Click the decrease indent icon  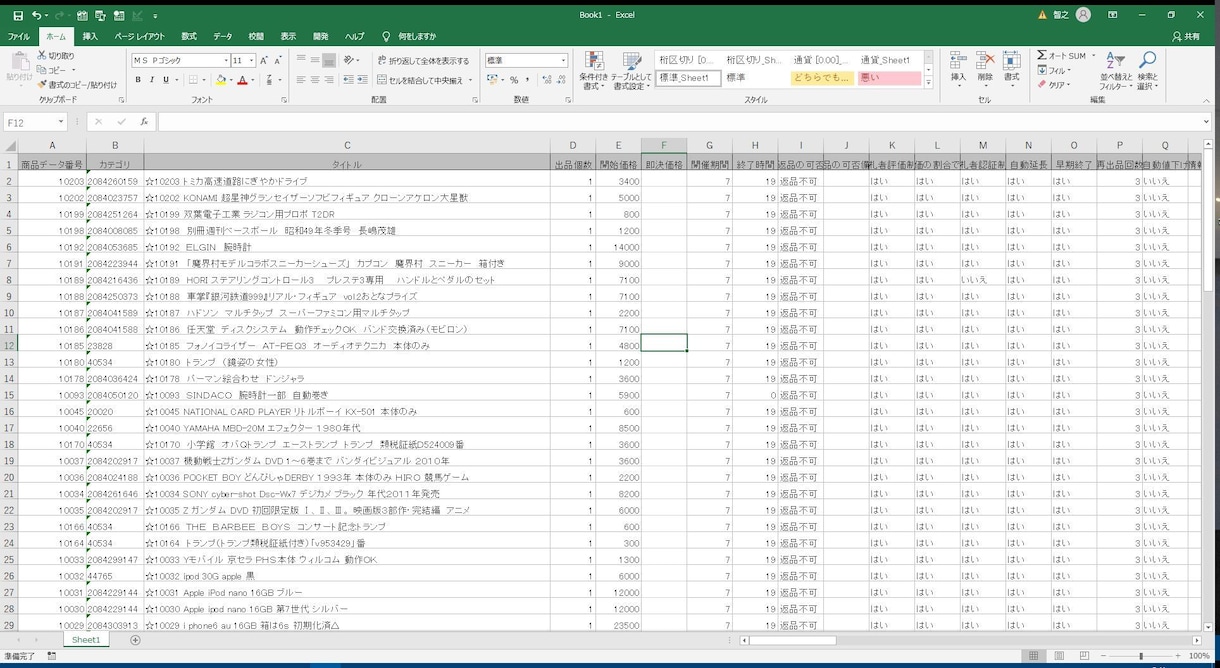coord(347,80)
